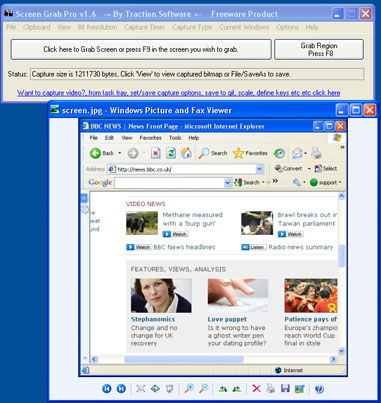The height and width of the screenshot is (403, 381).
Task: Delete the image with the red X icon
Action: [x=256, y=389]
